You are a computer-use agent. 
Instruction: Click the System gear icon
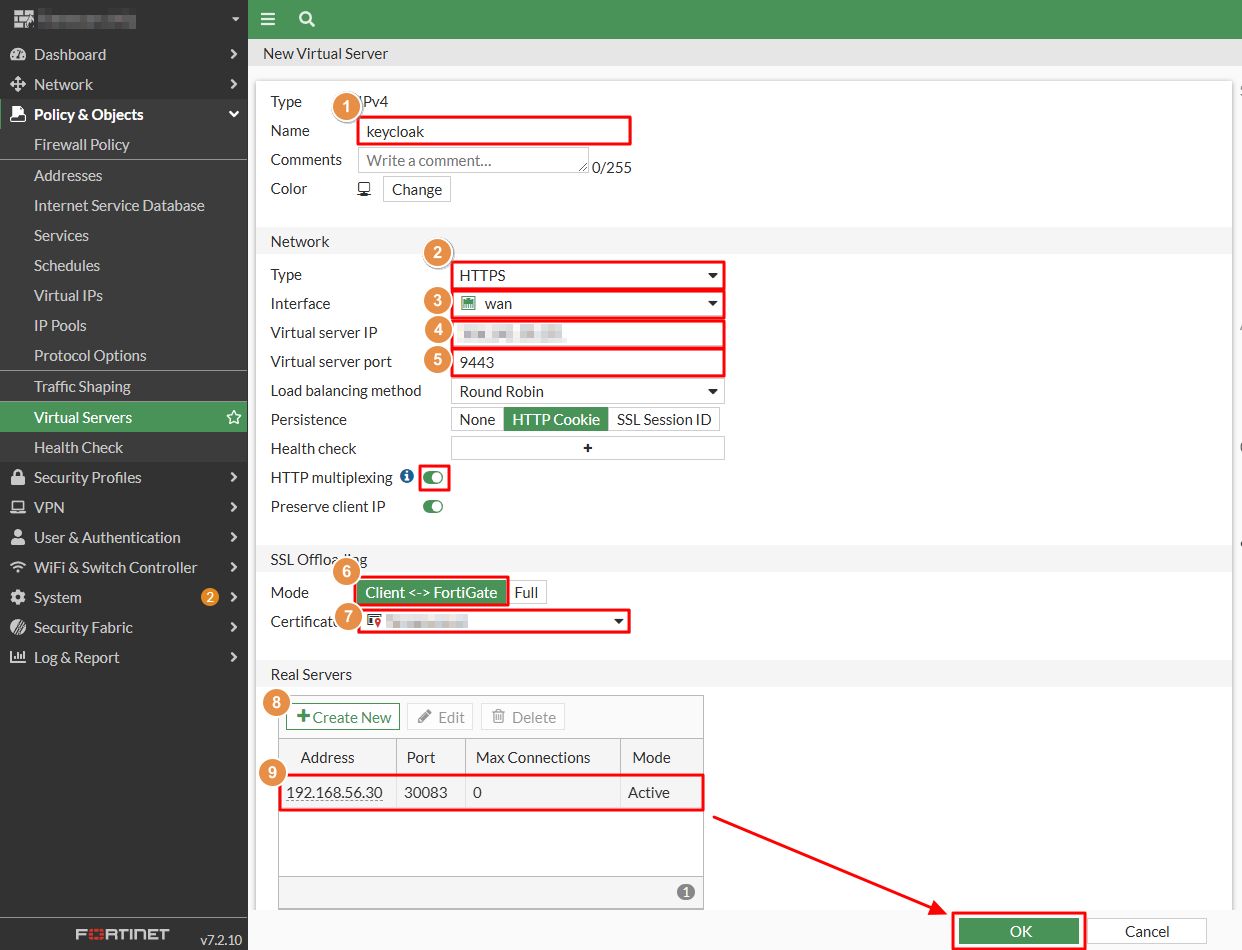click(17, 597)
